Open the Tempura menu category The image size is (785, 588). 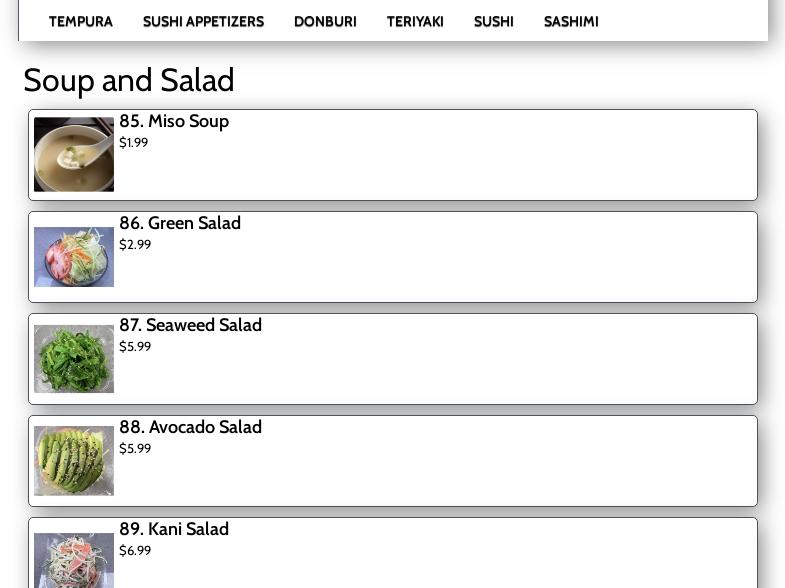click(81, 21)
